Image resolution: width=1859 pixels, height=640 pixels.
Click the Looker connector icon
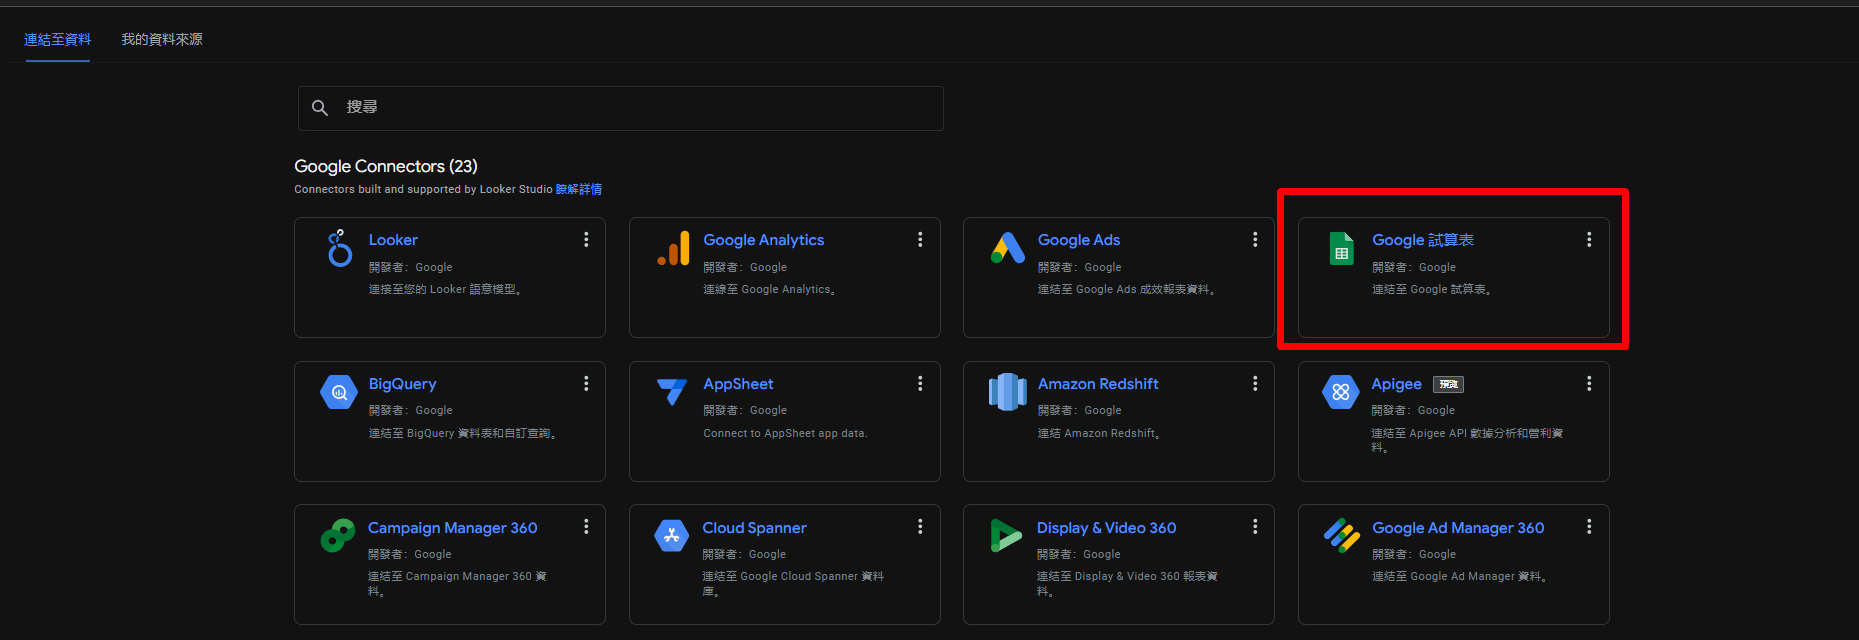[x=340, y=248]
